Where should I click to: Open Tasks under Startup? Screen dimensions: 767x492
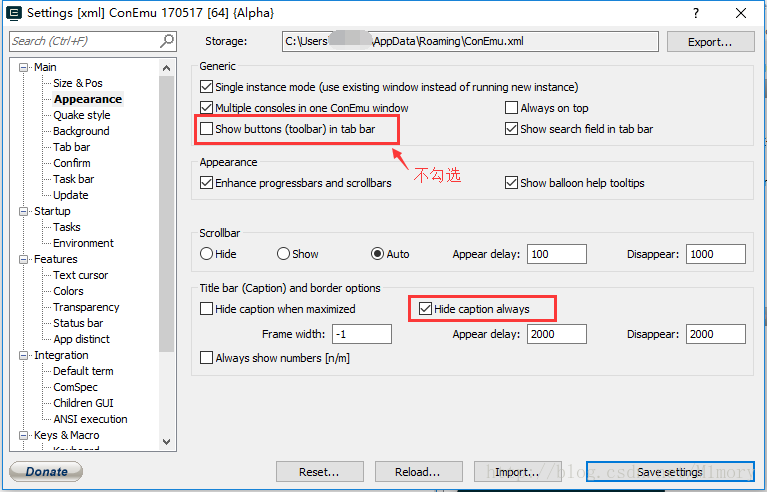click(x=67, y=227)
